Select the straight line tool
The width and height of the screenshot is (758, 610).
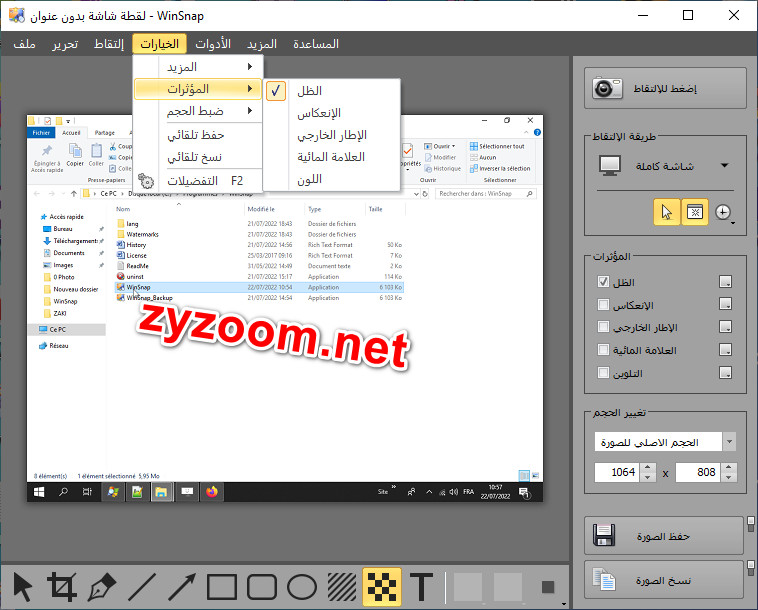click(x=142, y=587)
